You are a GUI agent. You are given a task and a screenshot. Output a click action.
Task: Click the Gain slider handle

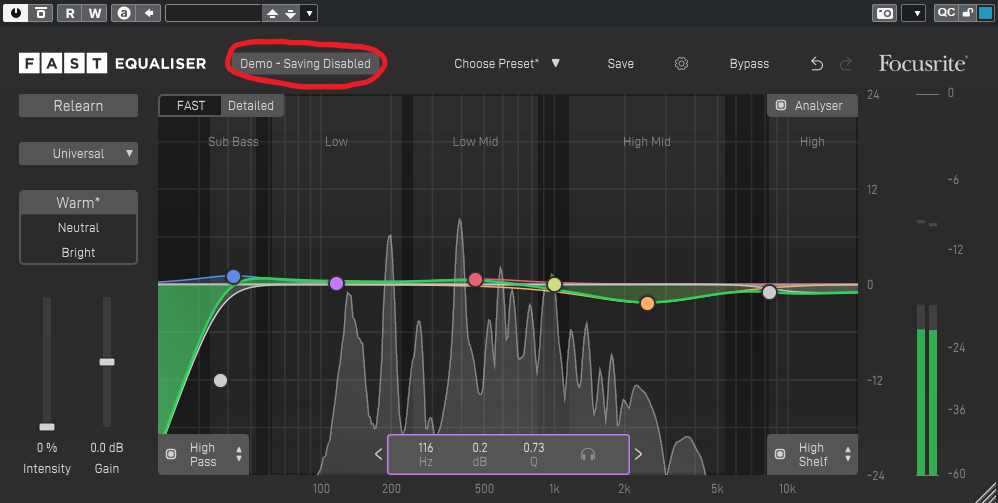(x=107, y=362)
